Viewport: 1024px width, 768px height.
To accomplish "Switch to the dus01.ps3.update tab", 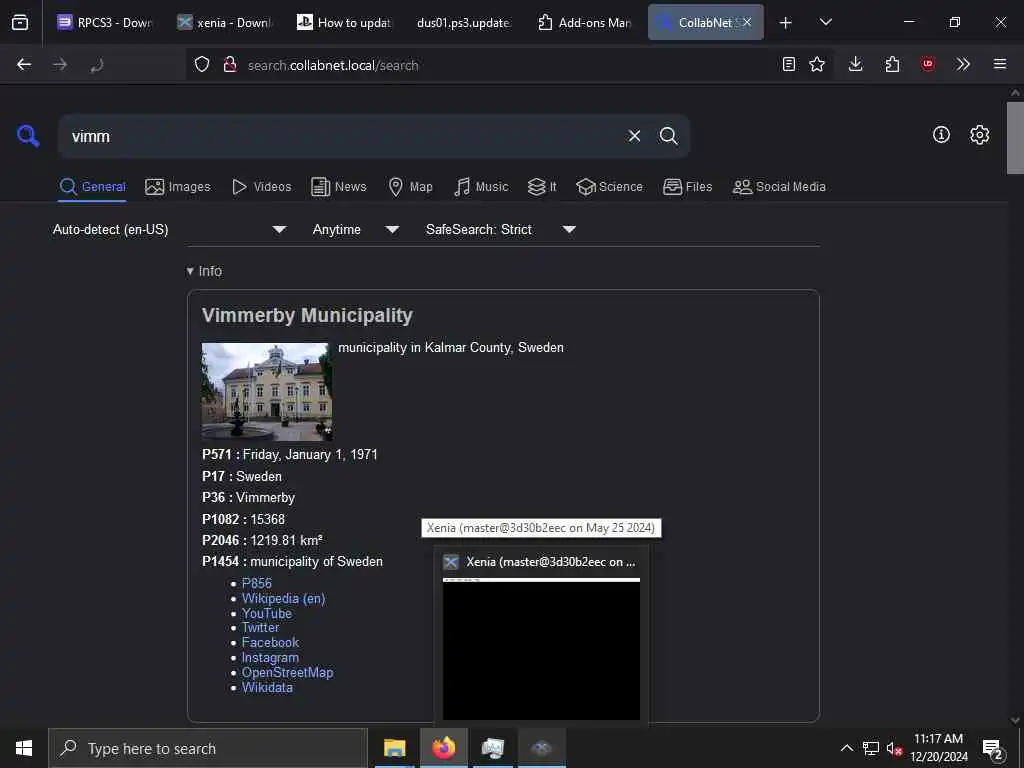I will (x=464, y=22).
